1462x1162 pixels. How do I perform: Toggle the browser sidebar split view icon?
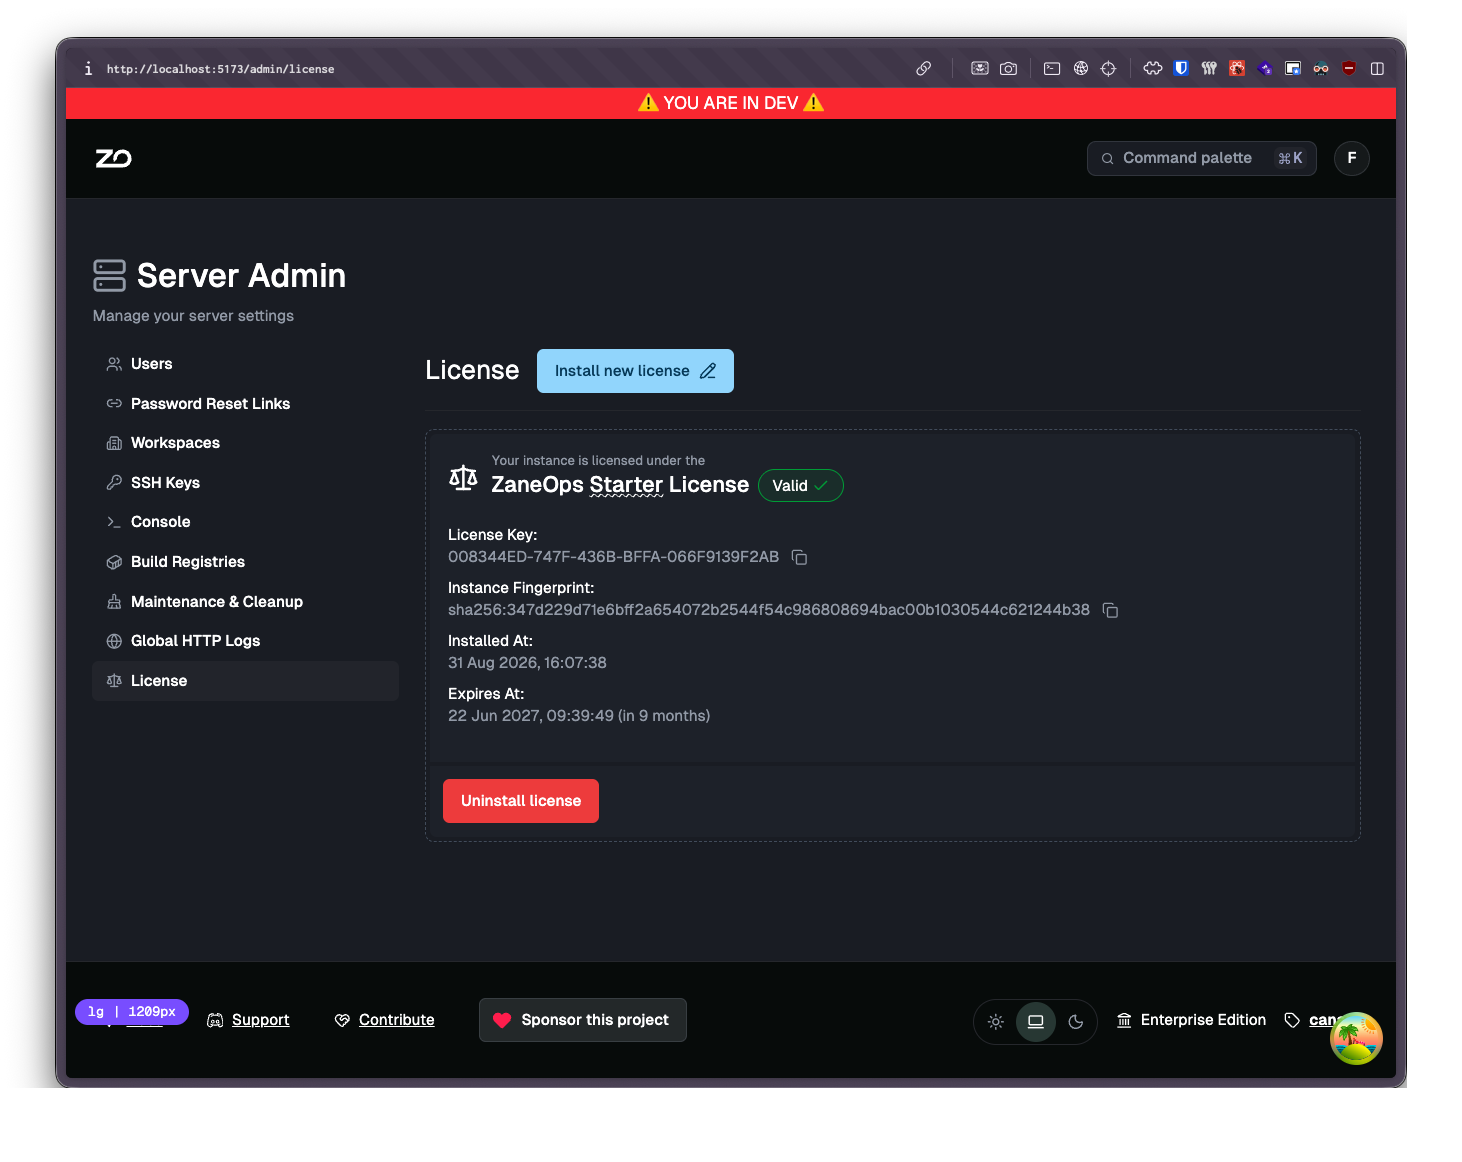point(1377,69)
